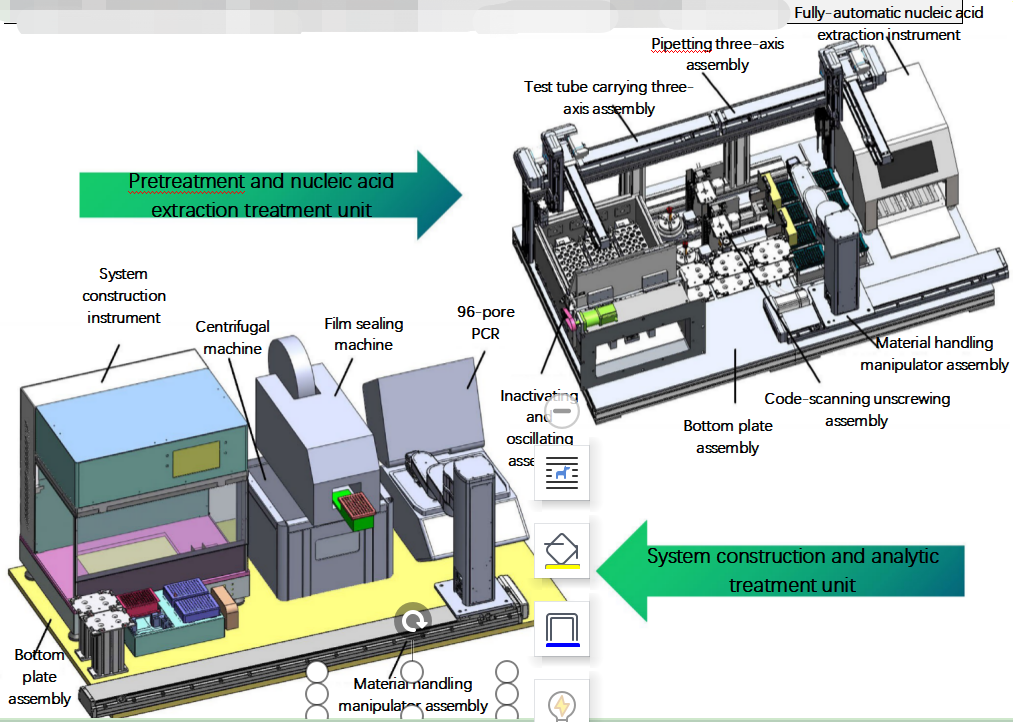The image size is (1013, 722).
Task: Click the 'Pipetting three-axis assembly' label
Action: click(717, 54)
